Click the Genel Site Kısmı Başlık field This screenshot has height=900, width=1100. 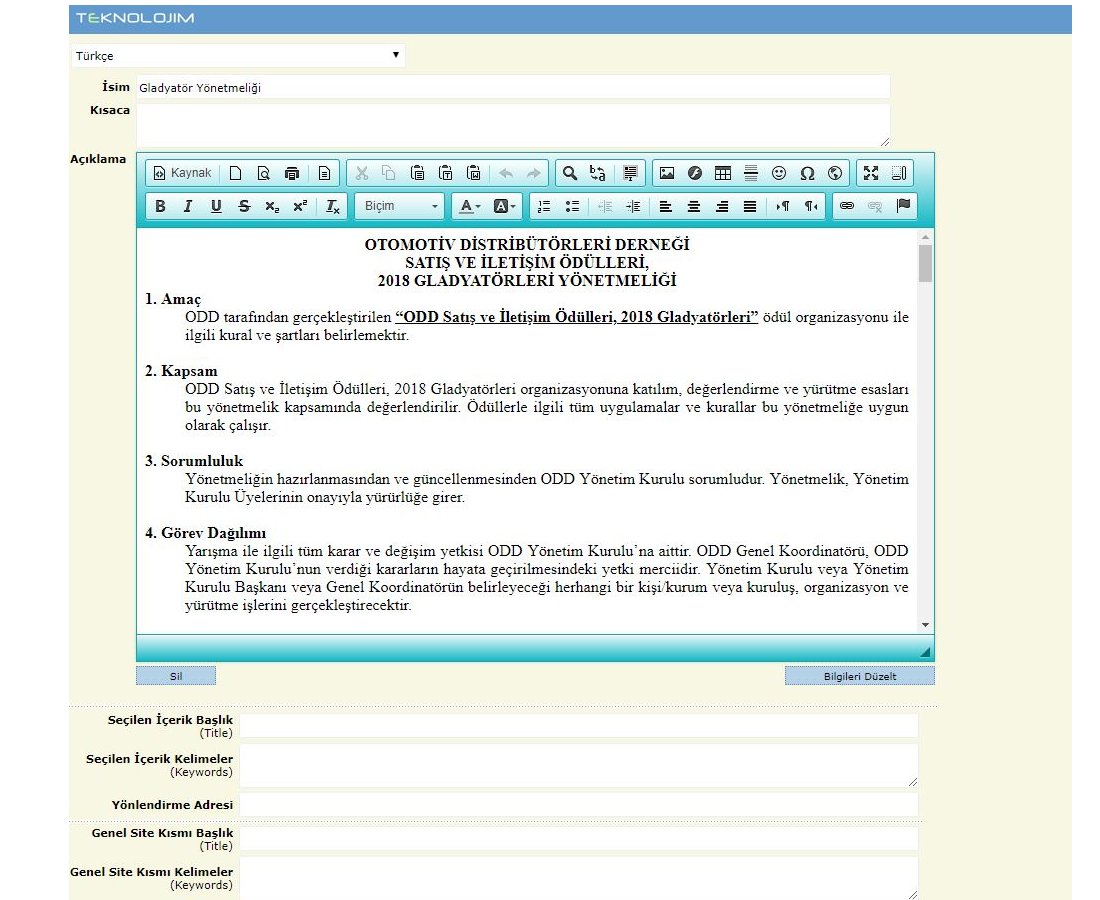click(x=579, y=839)
